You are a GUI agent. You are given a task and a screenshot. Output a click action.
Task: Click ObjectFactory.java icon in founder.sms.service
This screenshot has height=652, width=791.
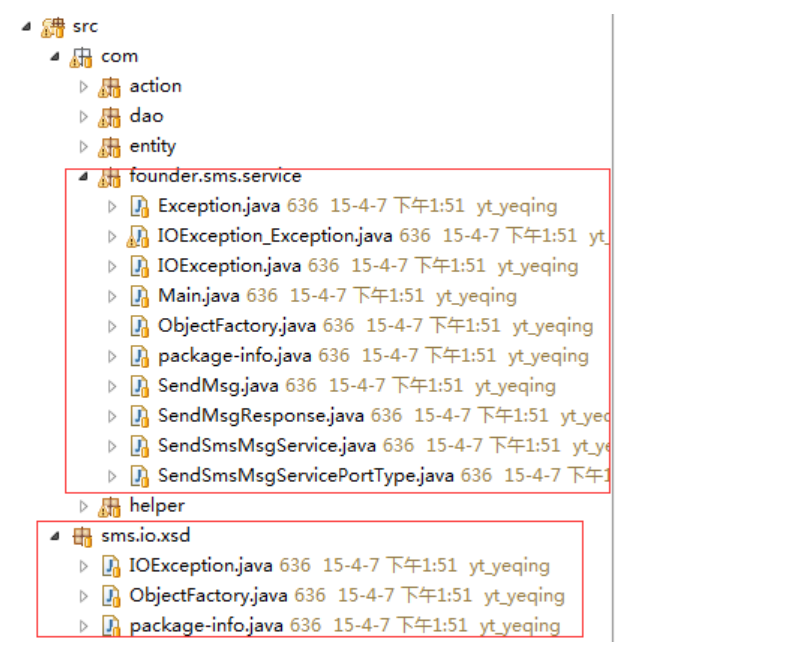(139, 326)
